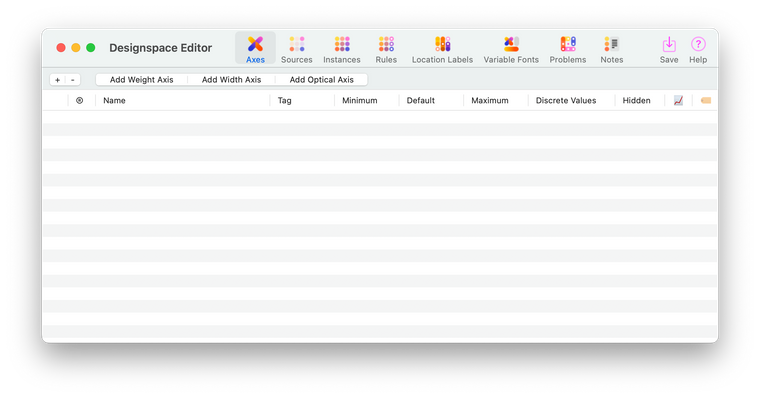Open the Rules section
The width and height of the screenshot is (760, 398).
[386, 49]
